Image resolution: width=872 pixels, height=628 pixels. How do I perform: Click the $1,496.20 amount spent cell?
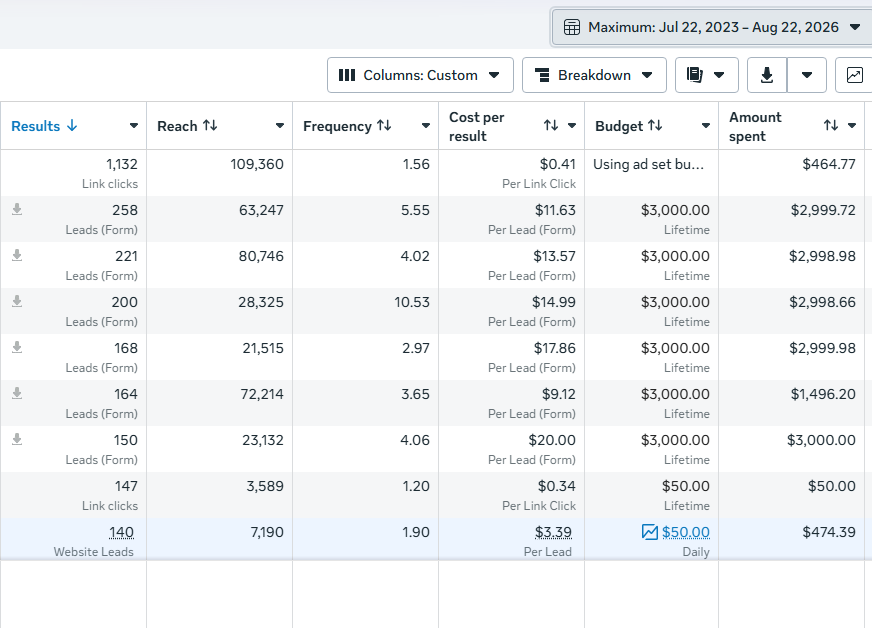tap(791, 403)
